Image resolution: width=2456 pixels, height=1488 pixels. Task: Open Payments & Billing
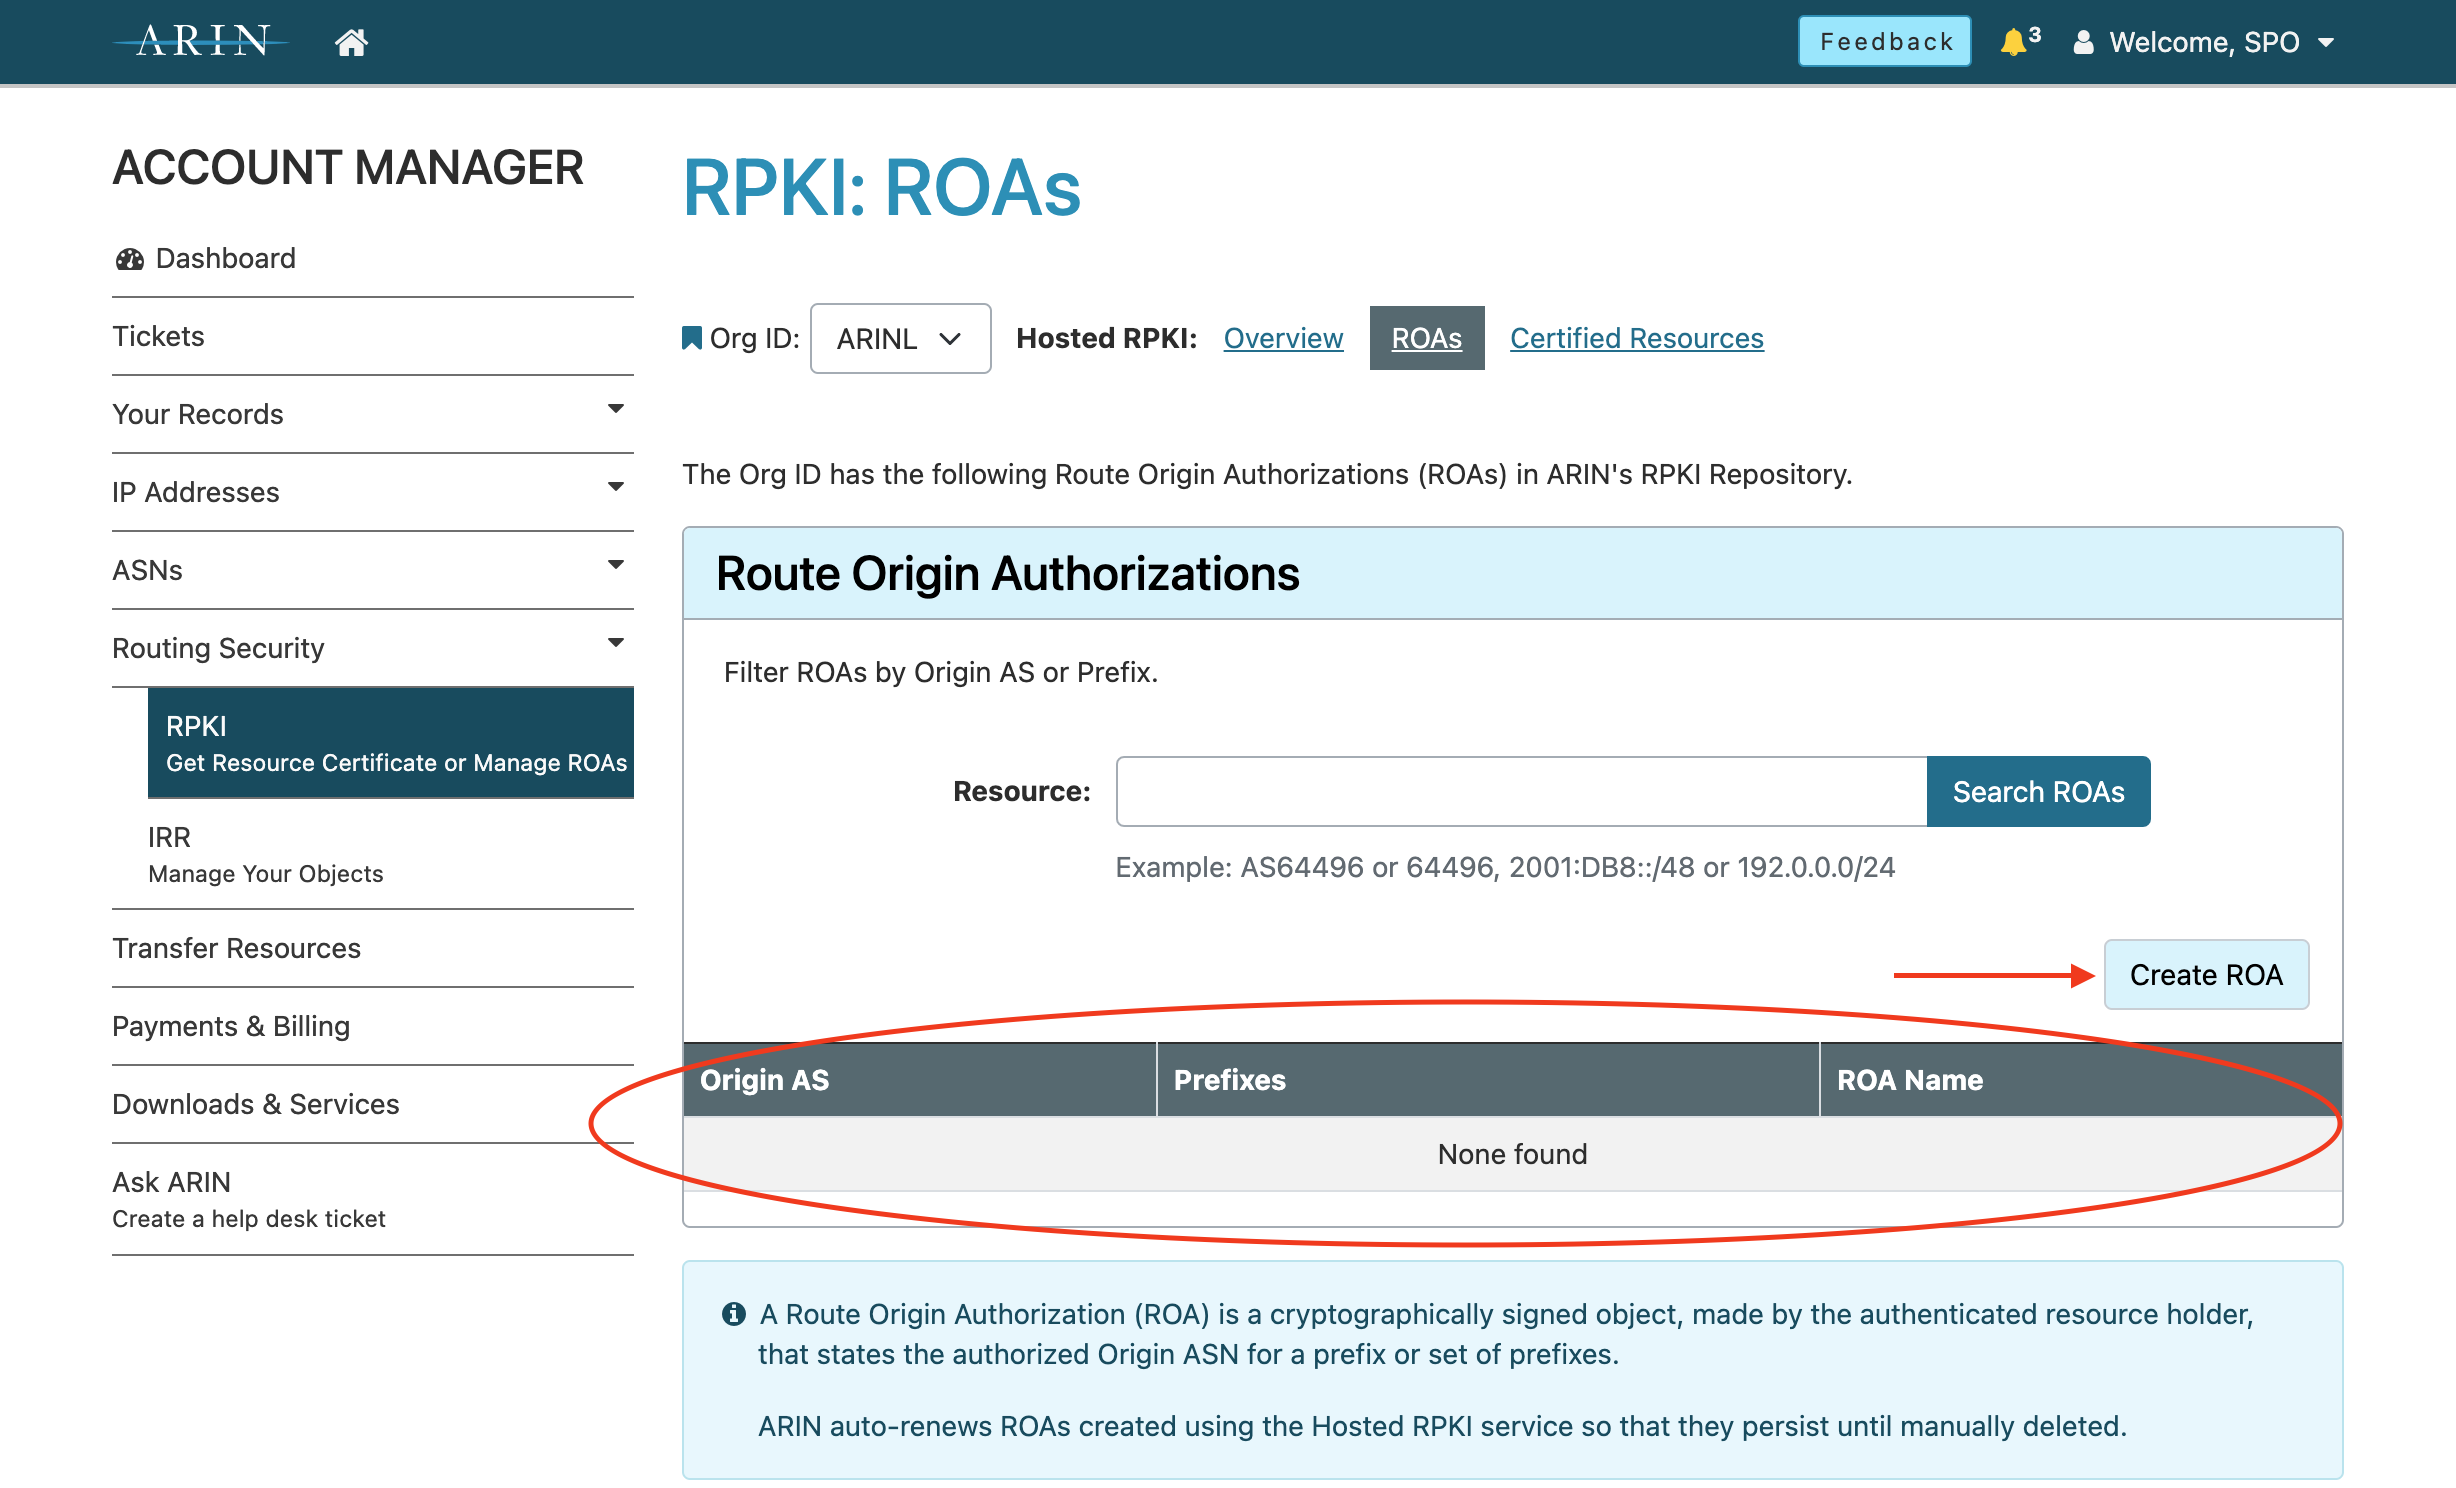[x=373, y=1026]
